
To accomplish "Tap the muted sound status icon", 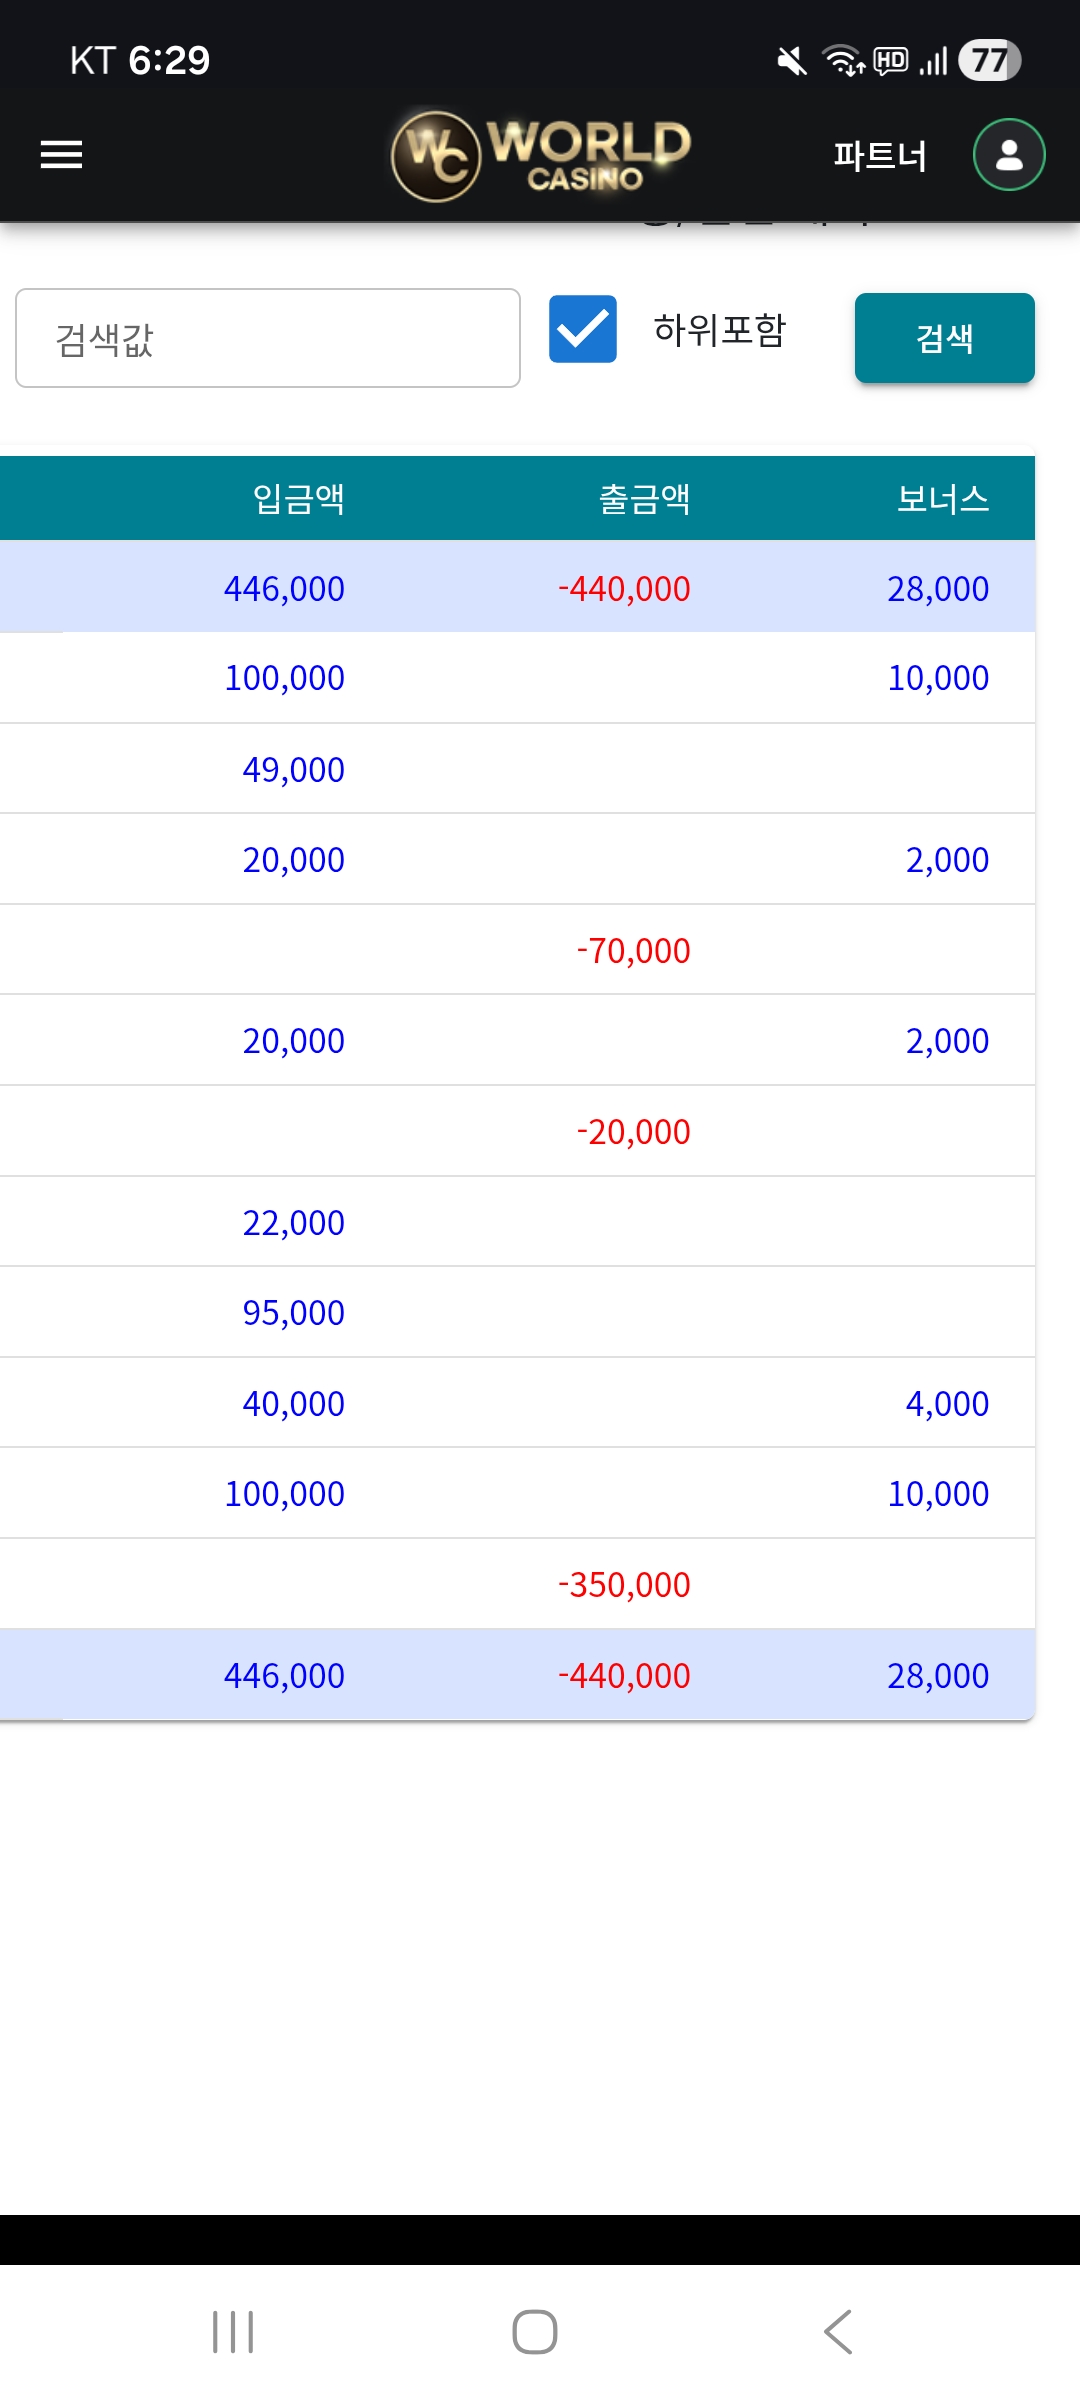I will [x=791, y=61].
